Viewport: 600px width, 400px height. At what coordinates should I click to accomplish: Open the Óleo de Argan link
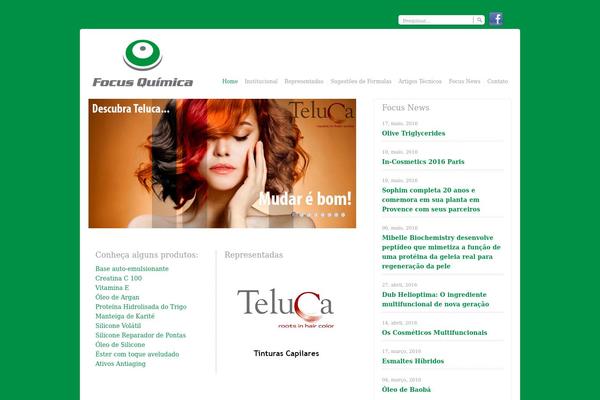click(117, 297)
